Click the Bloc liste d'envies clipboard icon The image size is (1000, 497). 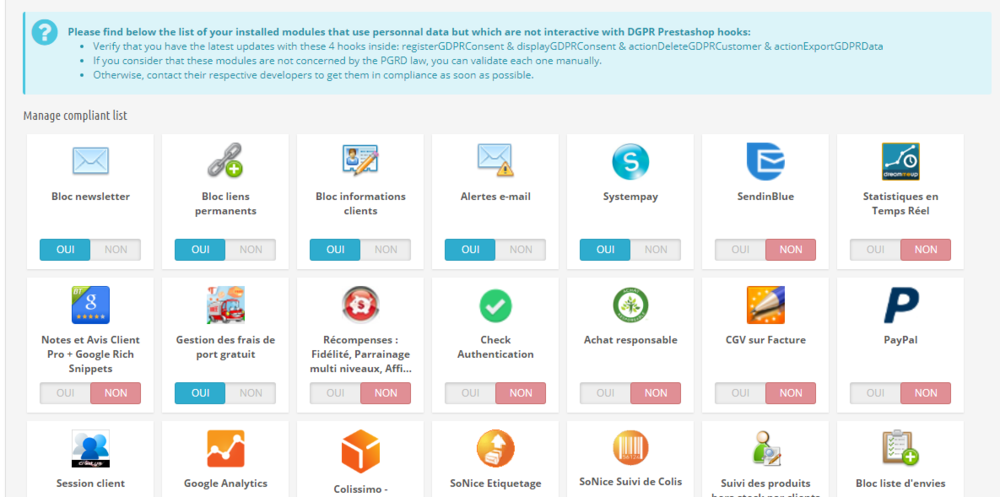(901, 449)
